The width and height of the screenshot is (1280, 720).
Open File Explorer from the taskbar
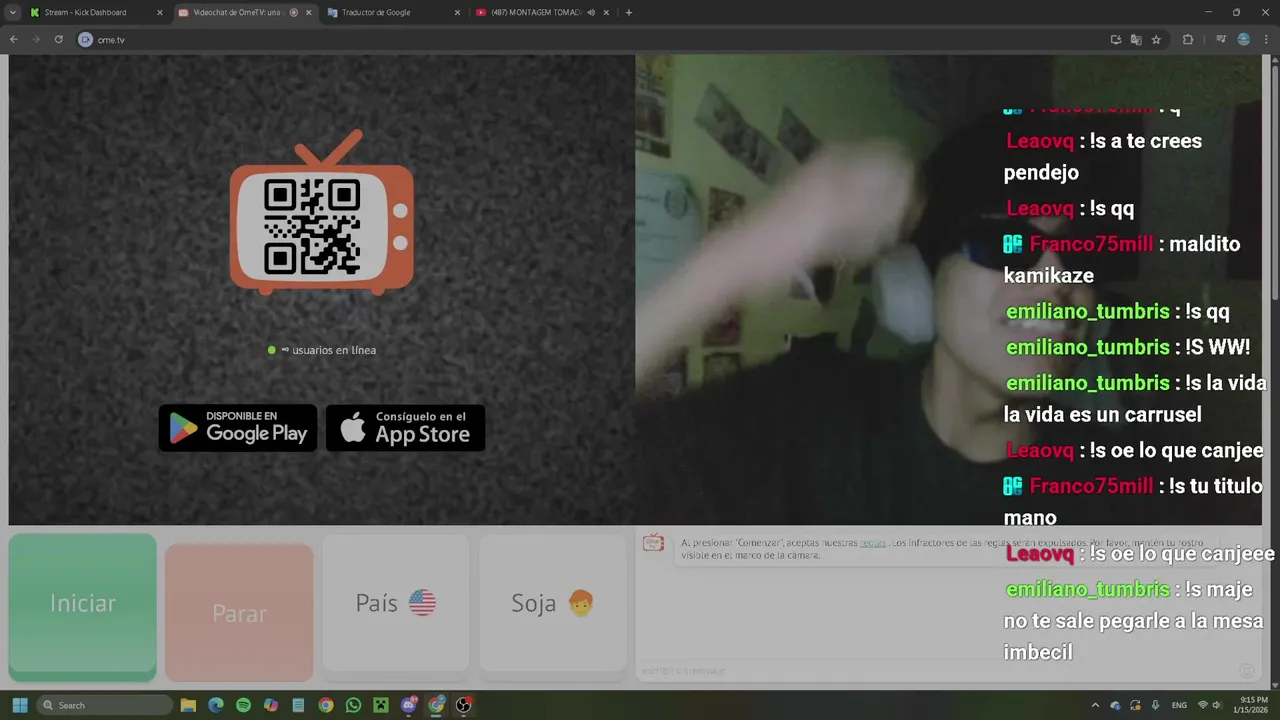click(188, 705)
